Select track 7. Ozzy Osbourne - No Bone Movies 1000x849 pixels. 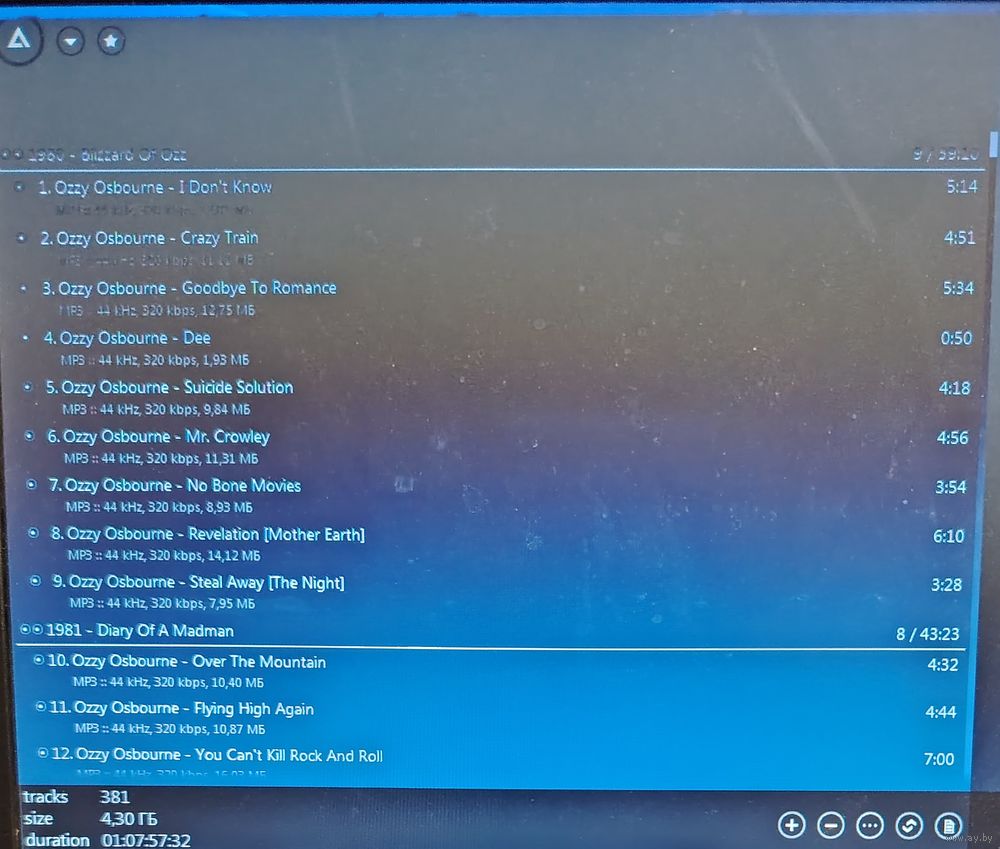tap(175, 485)
